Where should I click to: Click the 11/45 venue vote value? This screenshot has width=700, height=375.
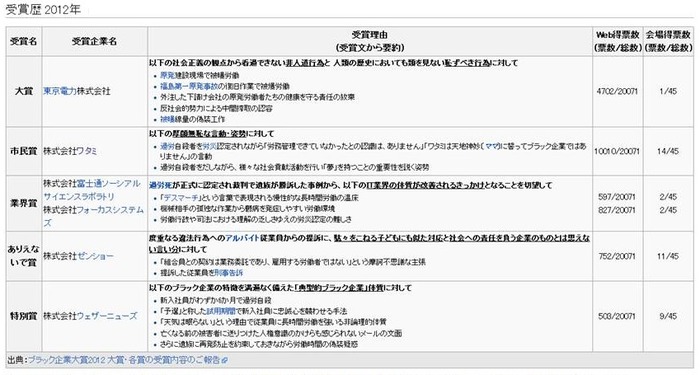click(x=668, y=256)
